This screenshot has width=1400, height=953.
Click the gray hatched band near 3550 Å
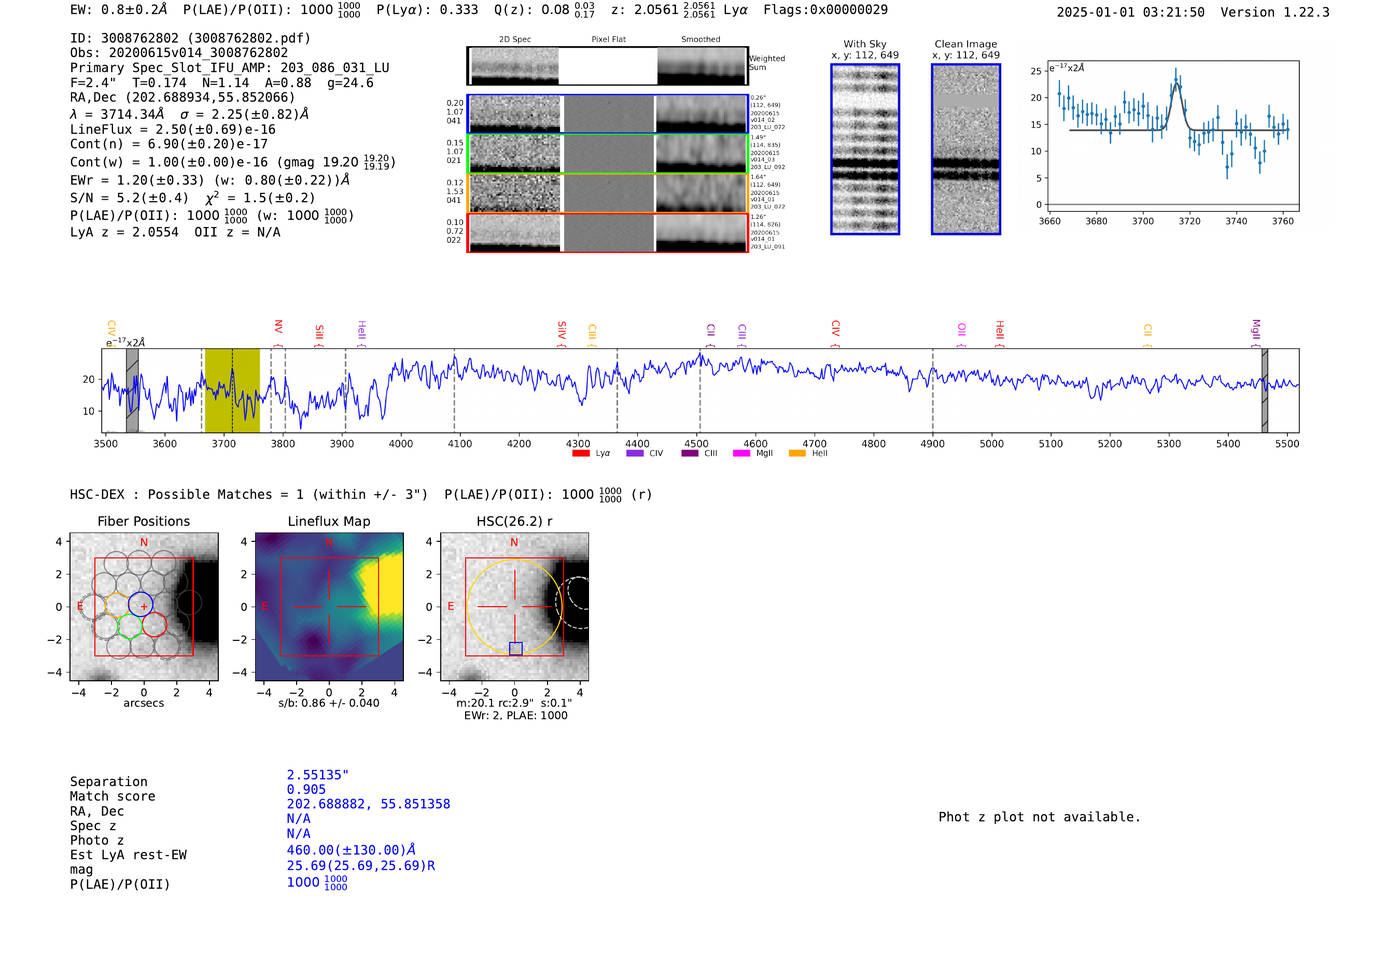pos(132,390)
